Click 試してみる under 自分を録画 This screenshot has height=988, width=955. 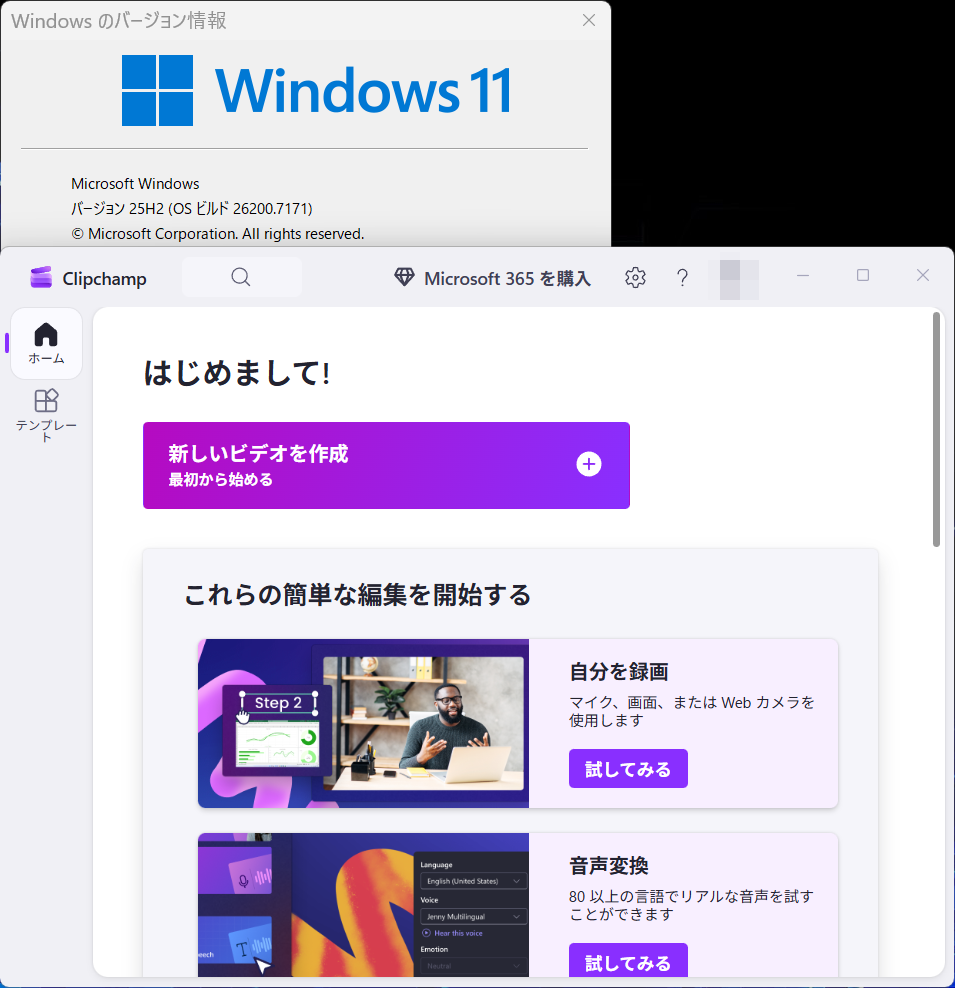click(x=628, y=769)
